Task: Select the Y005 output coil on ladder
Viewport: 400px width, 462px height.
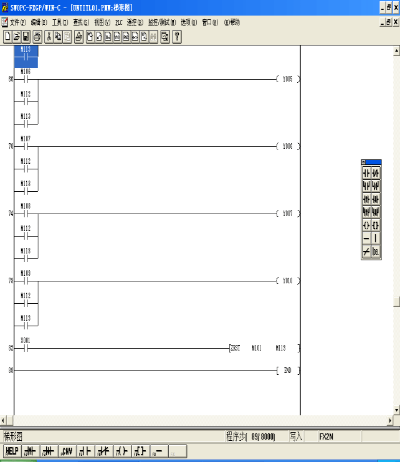Action: (288, 79)
